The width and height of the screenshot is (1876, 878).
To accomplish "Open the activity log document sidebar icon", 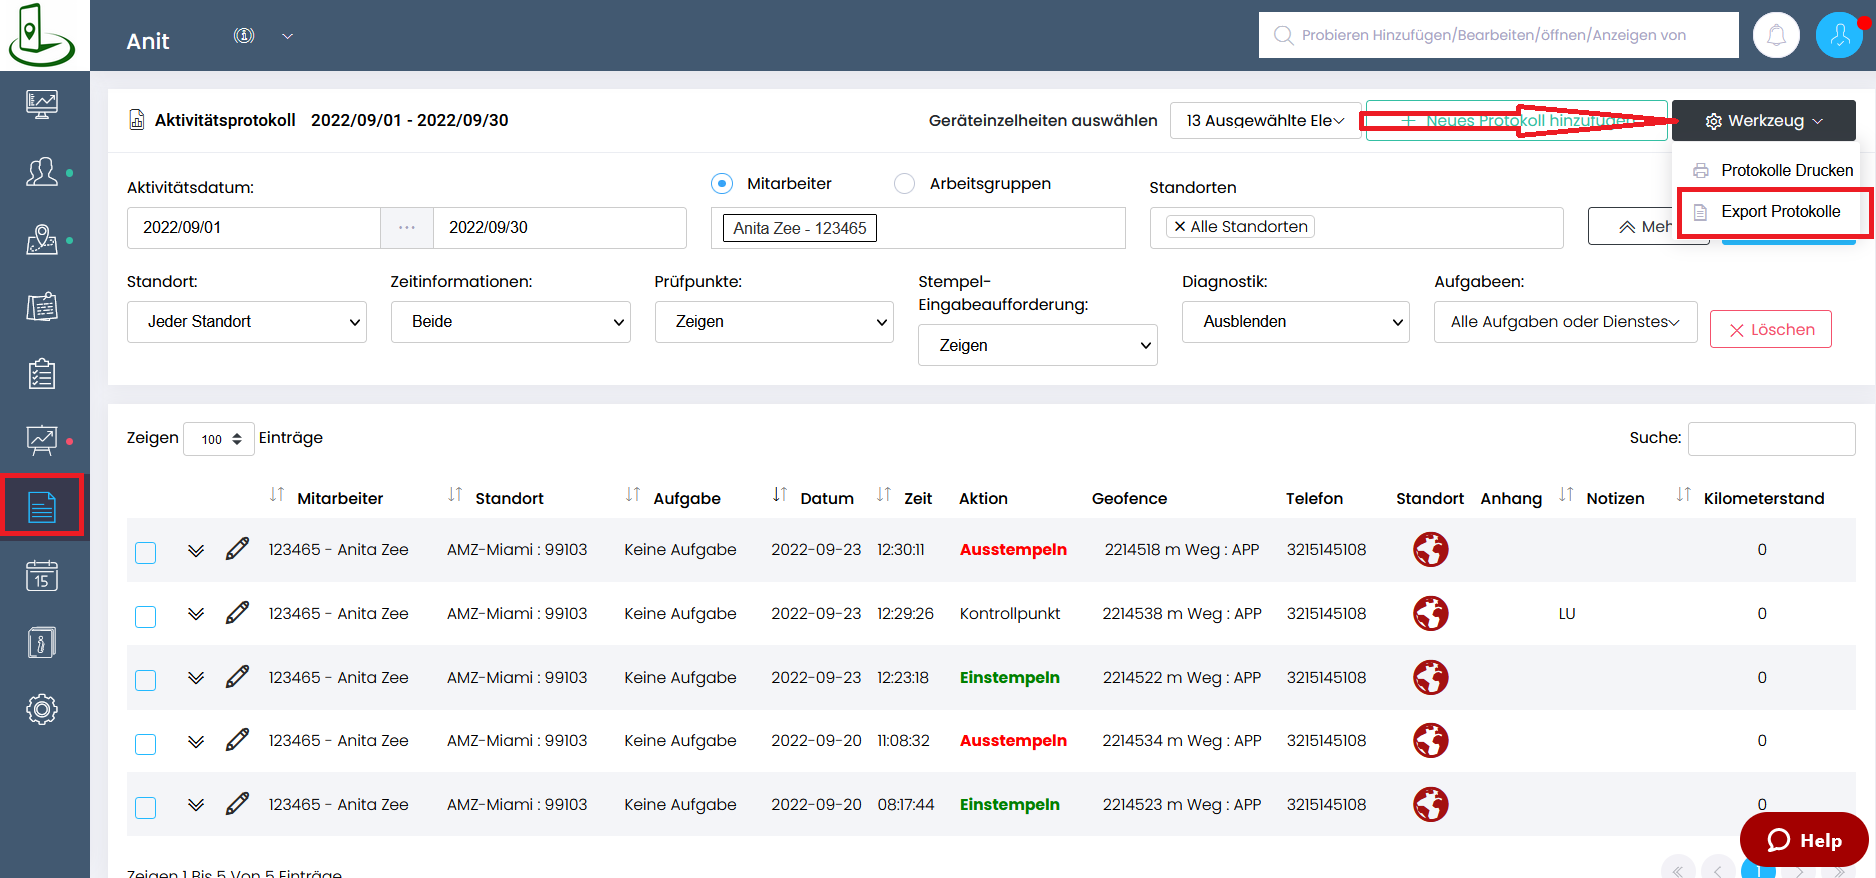I will point(42,507).
